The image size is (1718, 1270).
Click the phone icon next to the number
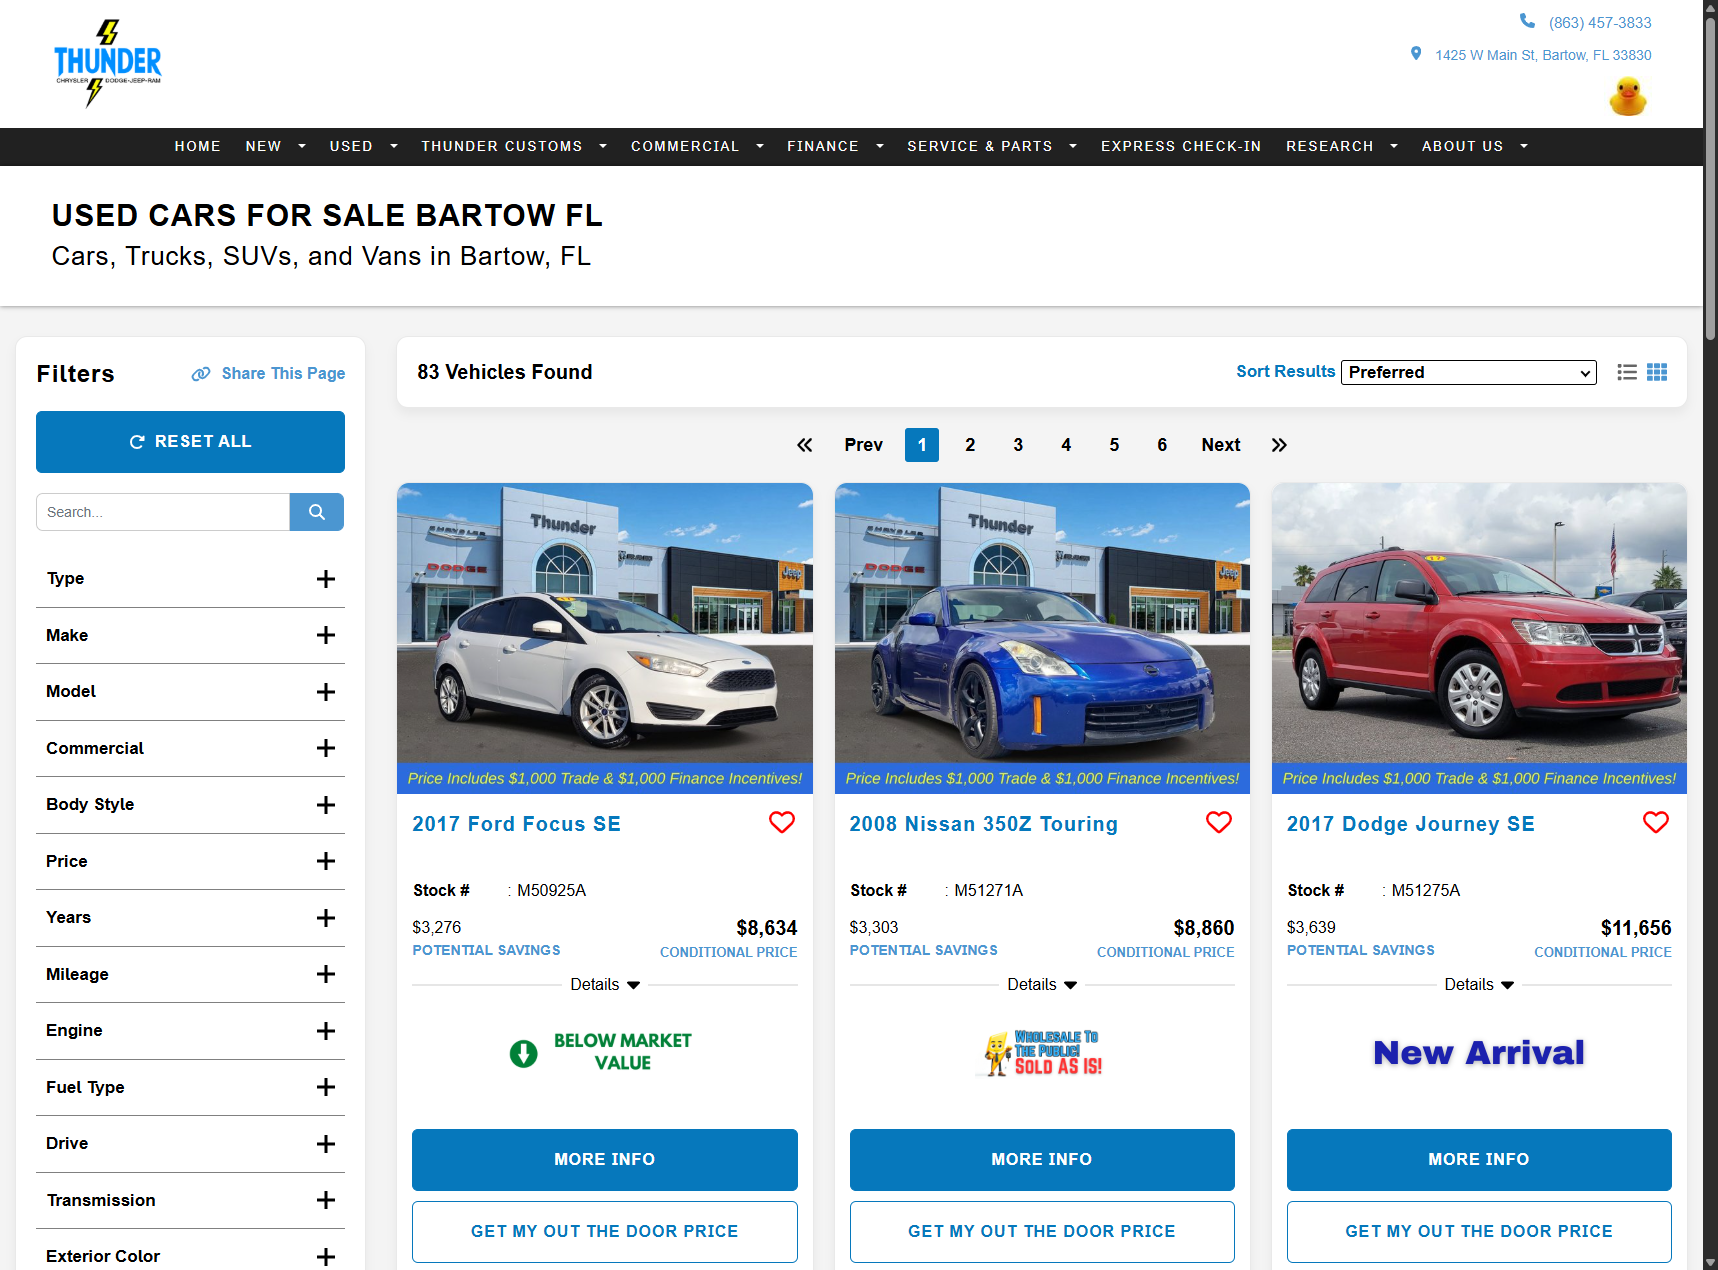click(1527, 21)
